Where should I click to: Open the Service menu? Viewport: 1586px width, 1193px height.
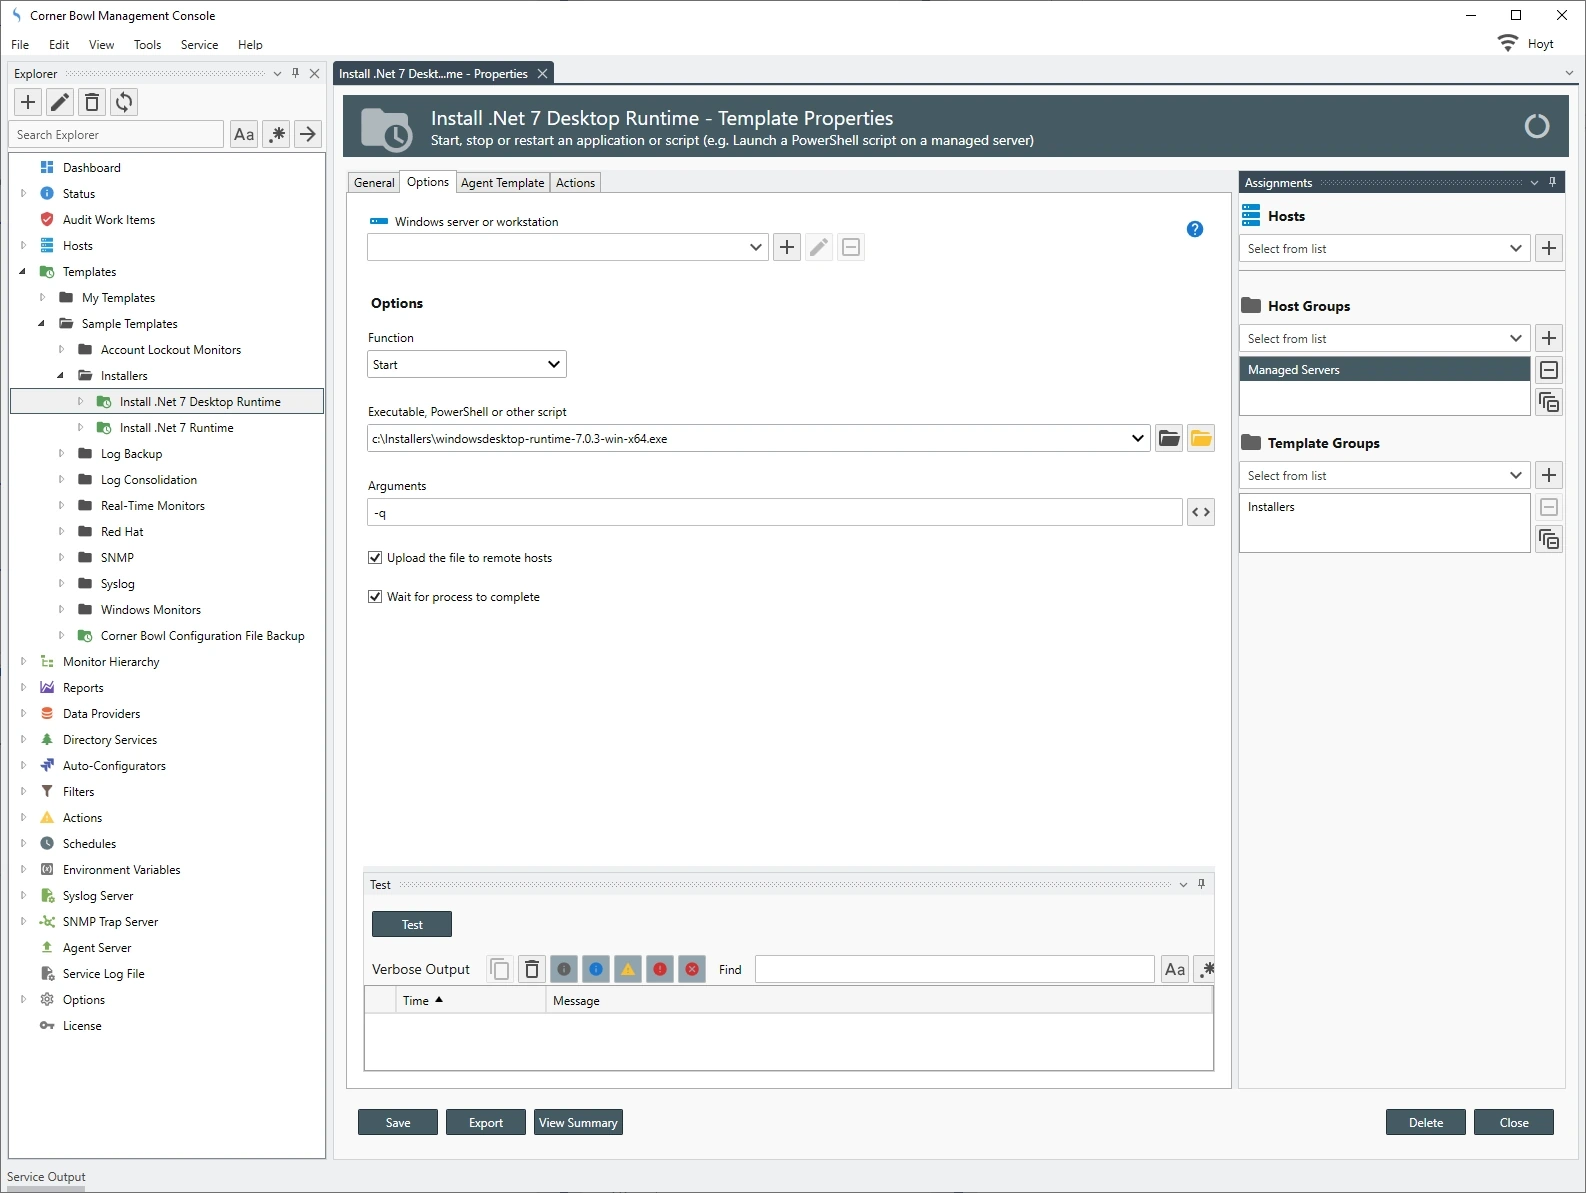[x=199, y=45]
